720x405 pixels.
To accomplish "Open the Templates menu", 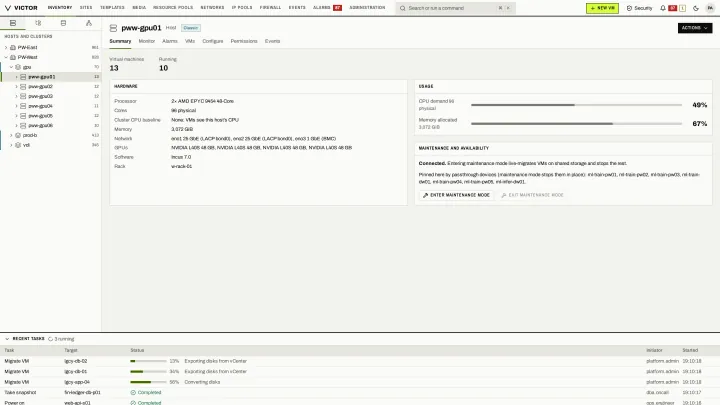I will point(112,8).
